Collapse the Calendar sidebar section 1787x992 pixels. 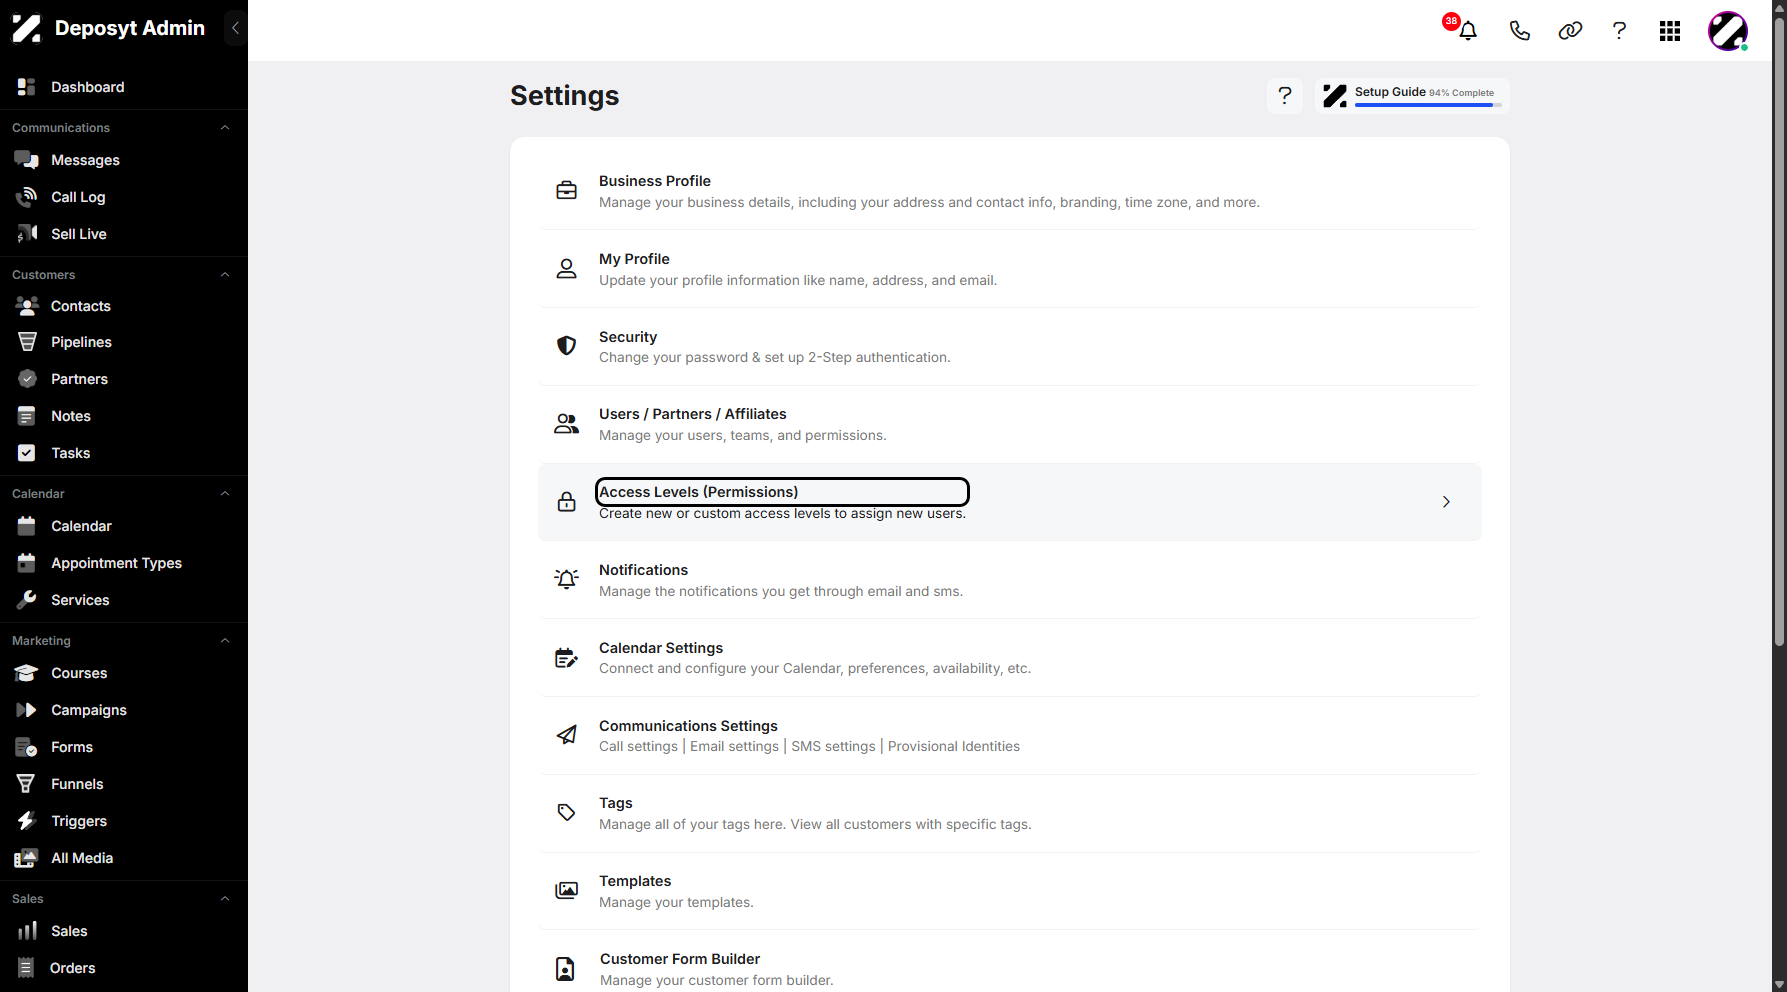pos(225,494)
